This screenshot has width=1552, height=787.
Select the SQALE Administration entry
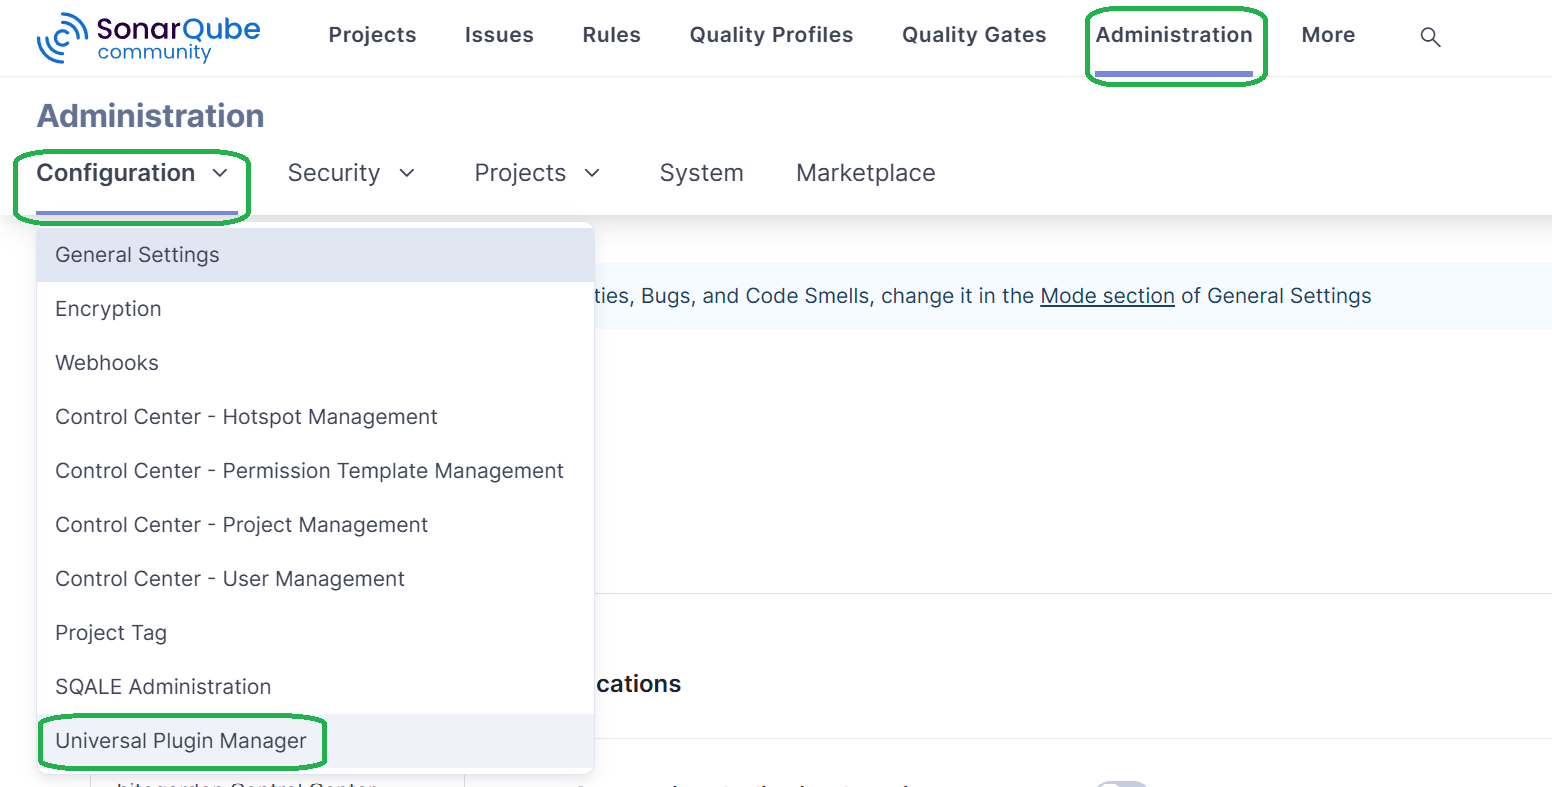[163, 687]
